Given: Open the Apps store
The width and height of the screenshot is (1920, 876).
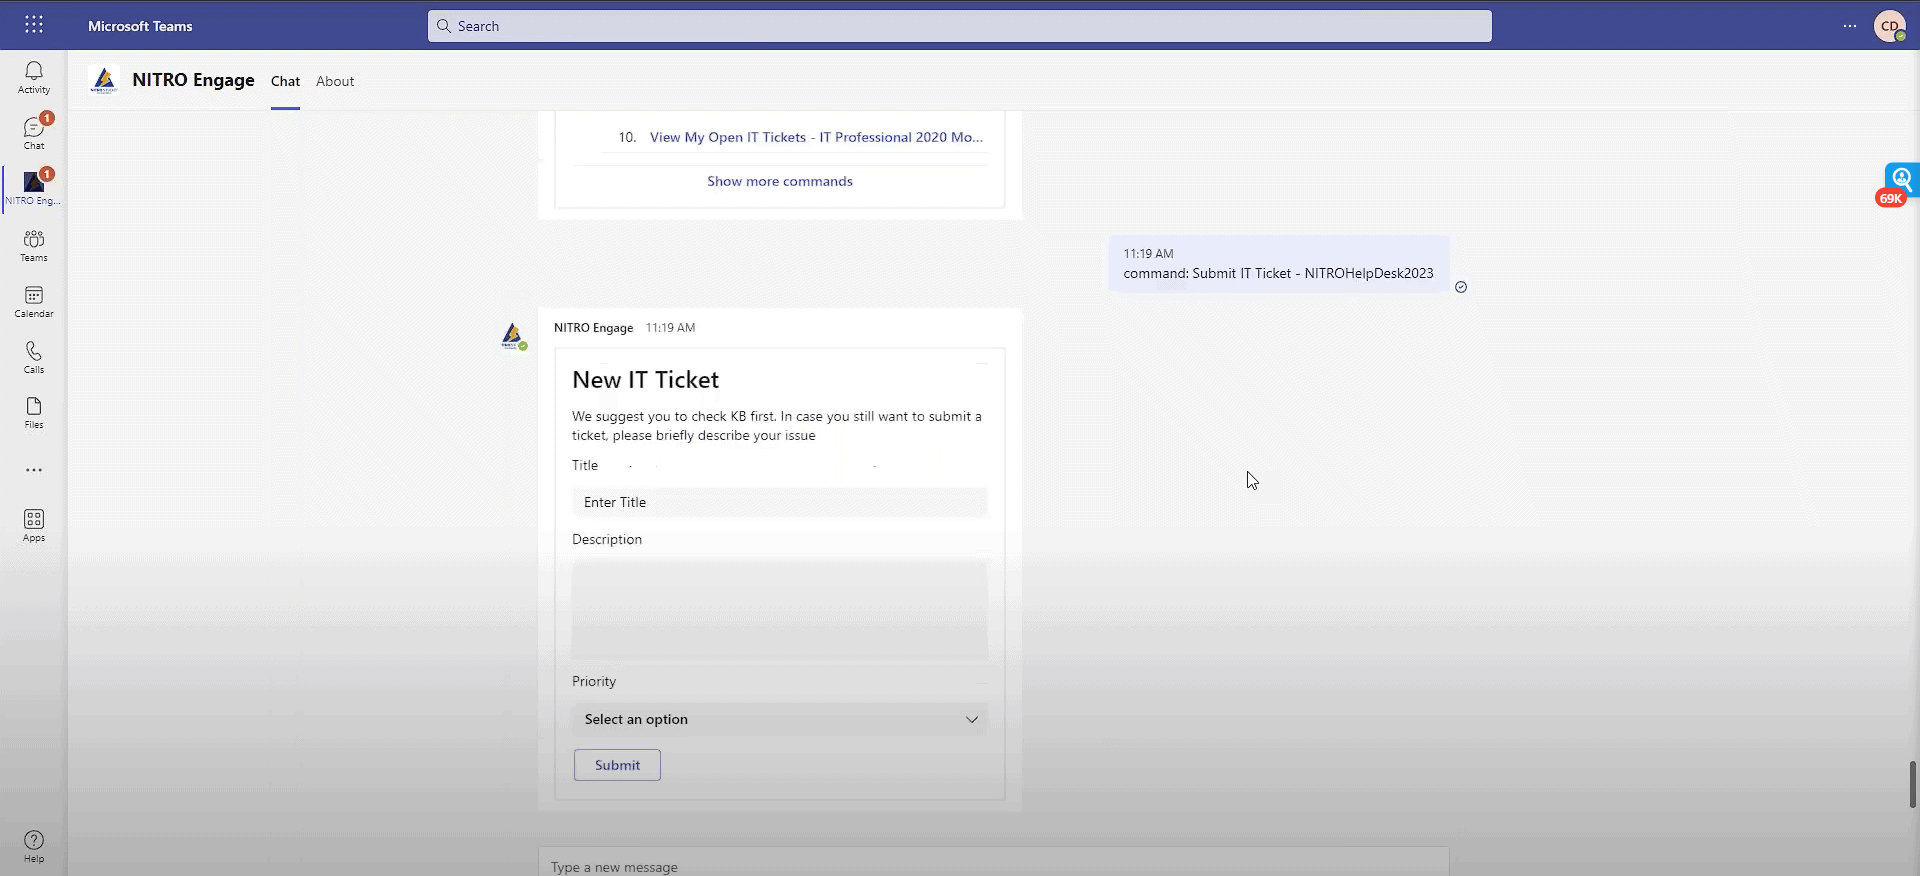Looking at the screenshot, I should point(34,525).
